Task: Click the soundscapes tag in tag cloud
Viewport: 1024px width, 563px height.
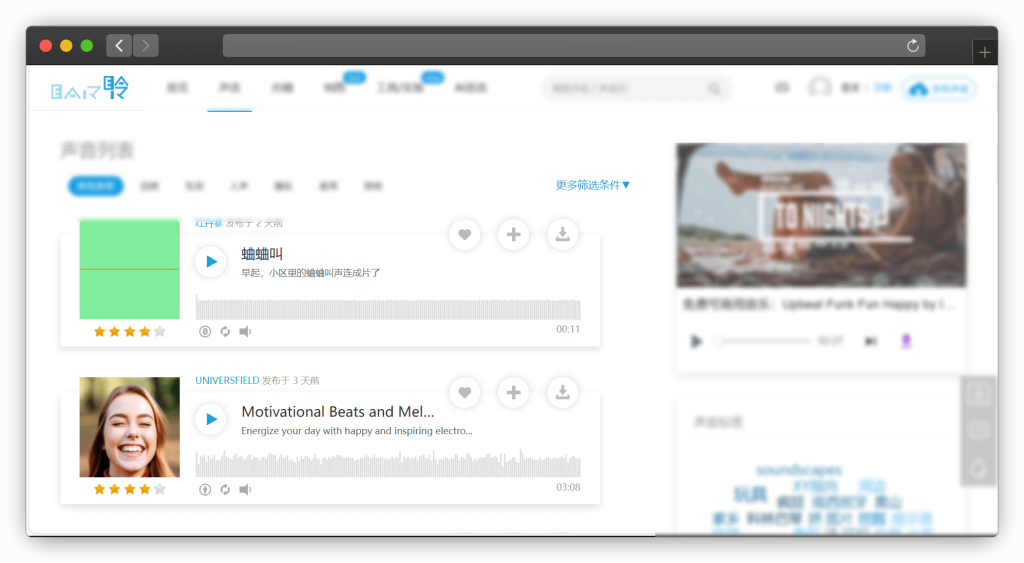Action: (x=799, y=470)
